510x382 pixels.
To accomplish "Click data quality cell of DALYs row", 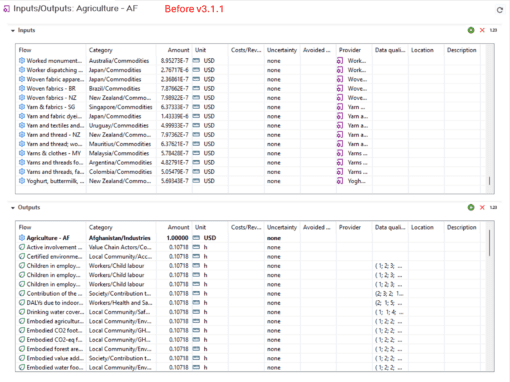I will [x=390, y=303].
